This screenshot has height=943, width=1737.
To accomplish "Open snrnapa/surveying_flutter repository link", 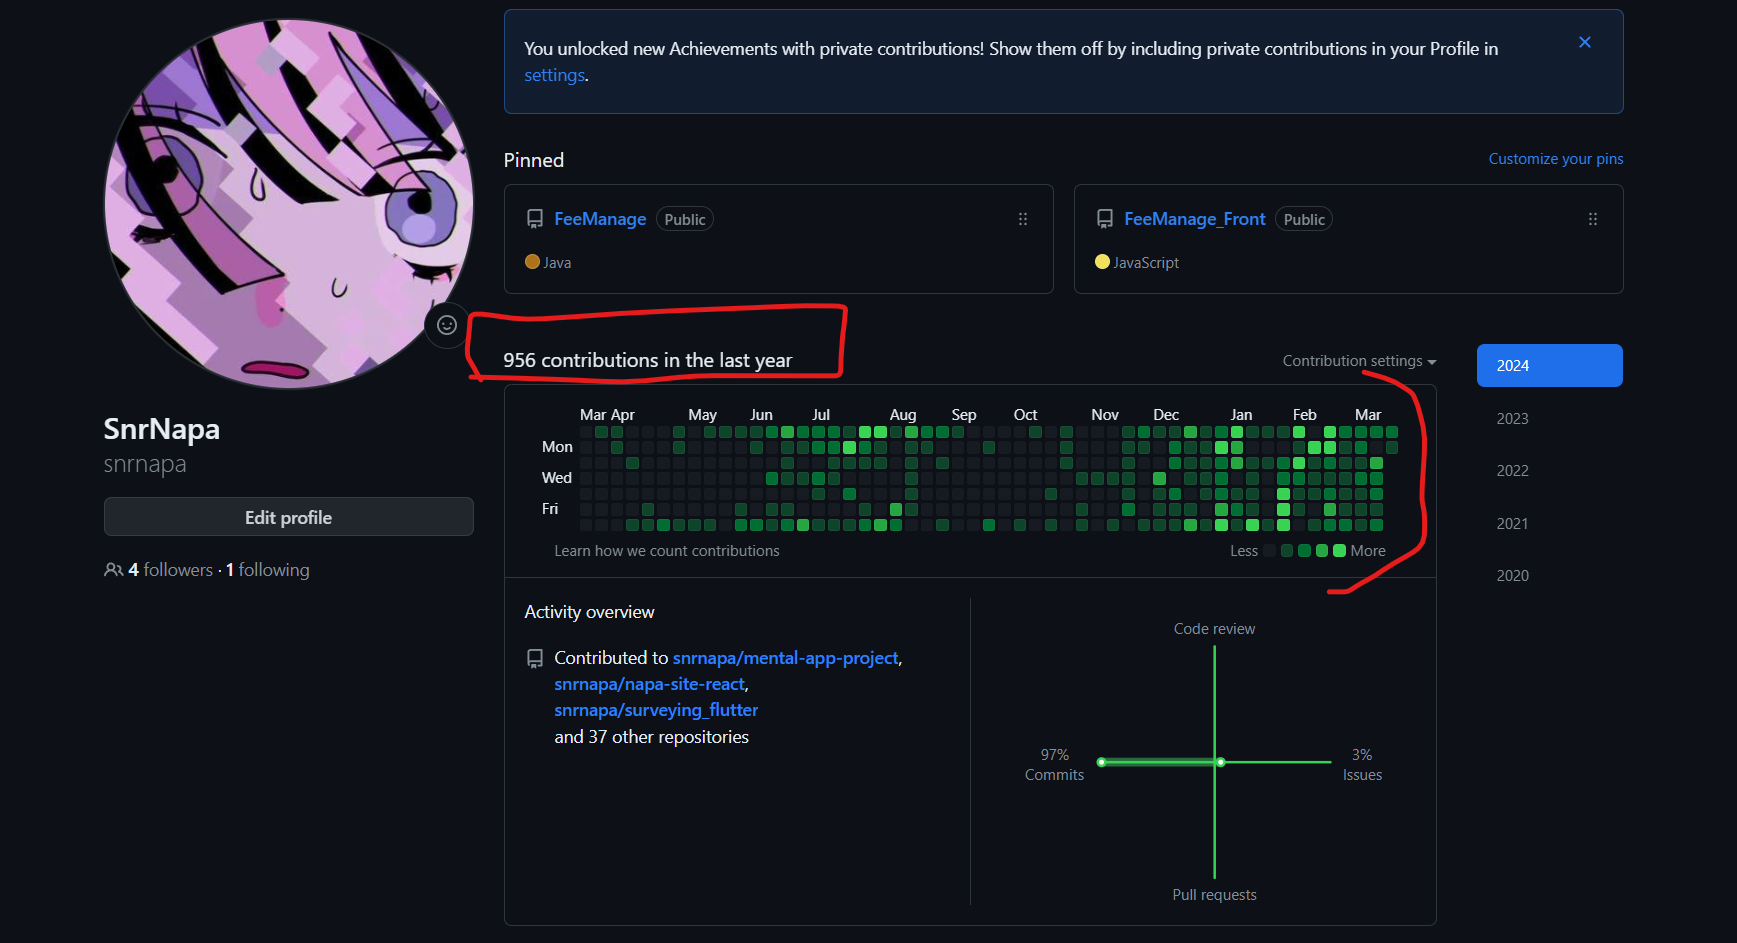I will point(656,710).
